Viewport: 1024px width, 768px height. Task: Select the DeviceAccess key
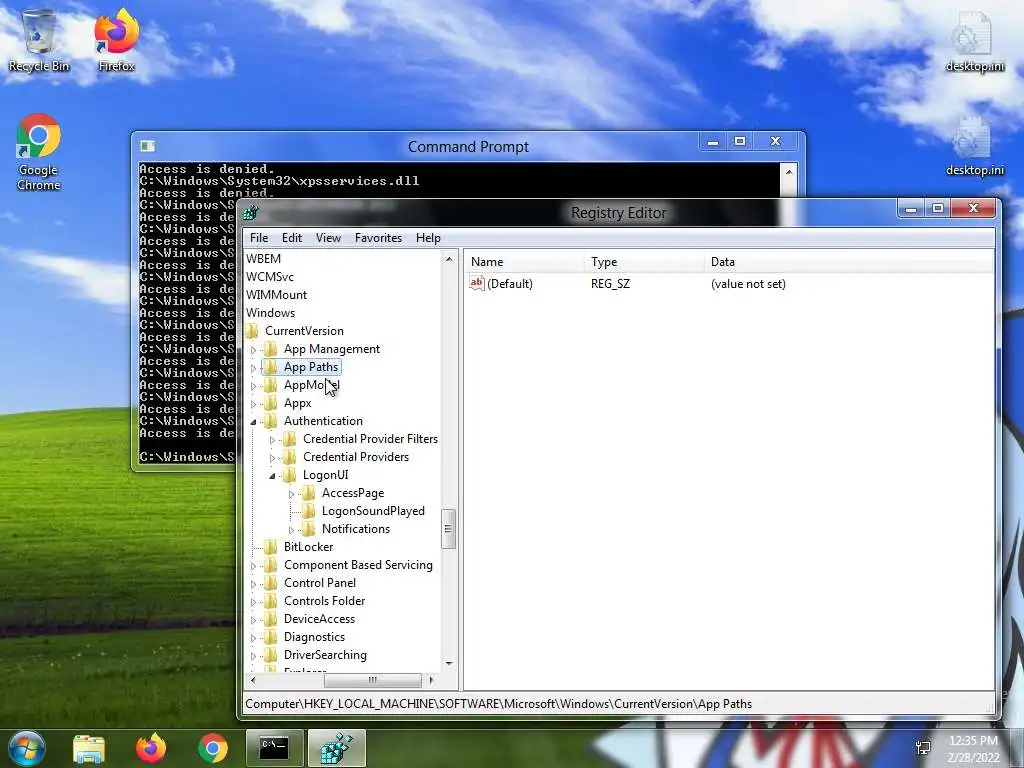click(x=319, y=618)
